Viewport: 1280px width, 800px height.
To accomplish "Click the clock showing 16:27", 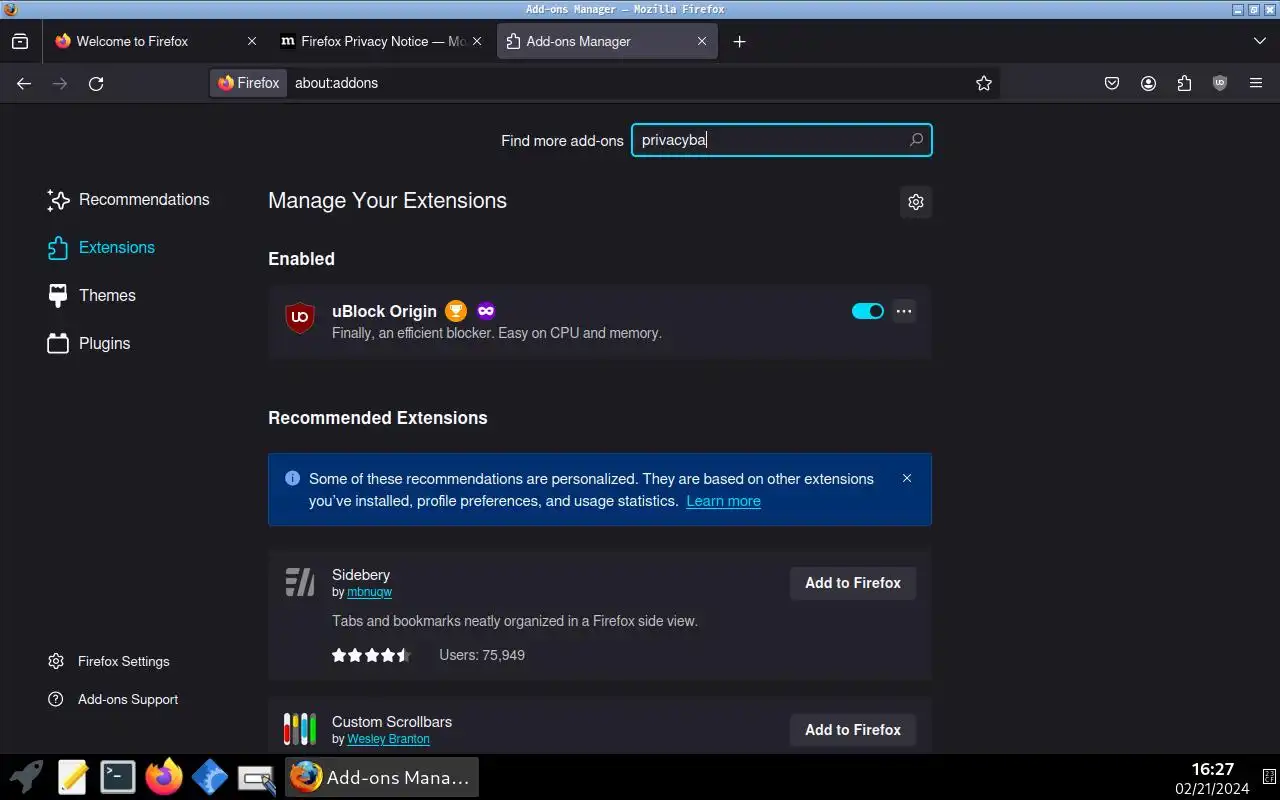I will [x=1212, y=769].
